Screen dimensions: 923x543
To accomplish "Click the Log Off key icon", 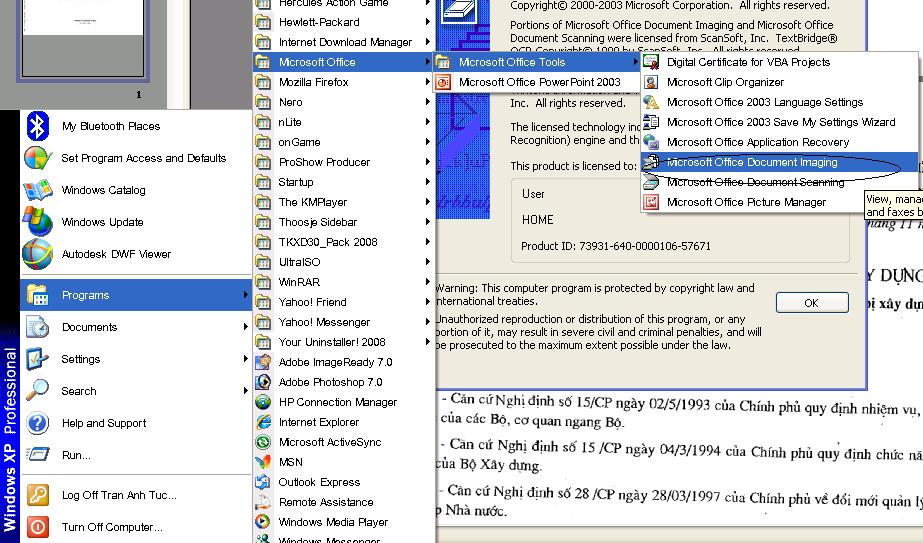I will point(38,495).
